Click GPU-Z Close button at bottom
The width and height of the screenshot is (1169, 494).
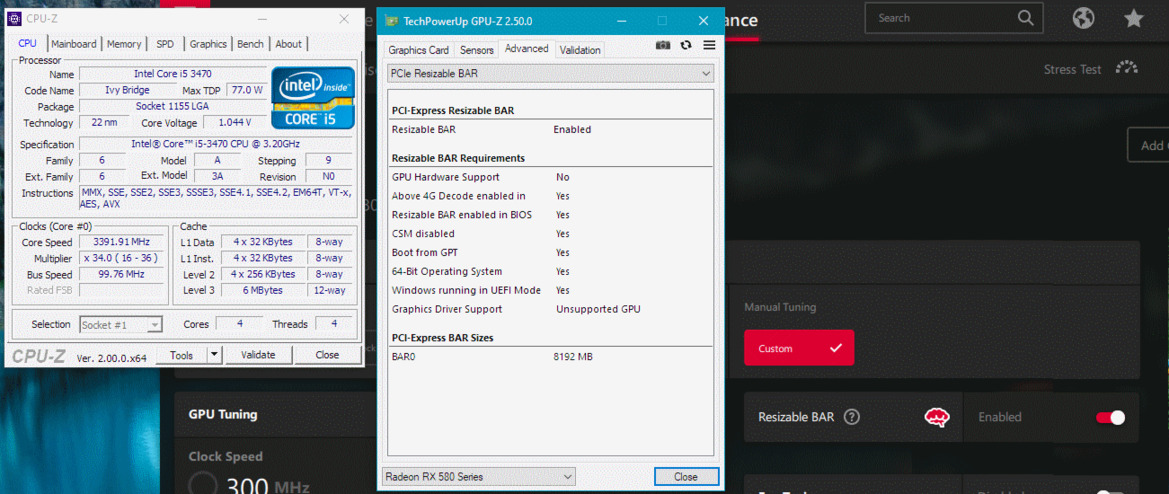686,476
